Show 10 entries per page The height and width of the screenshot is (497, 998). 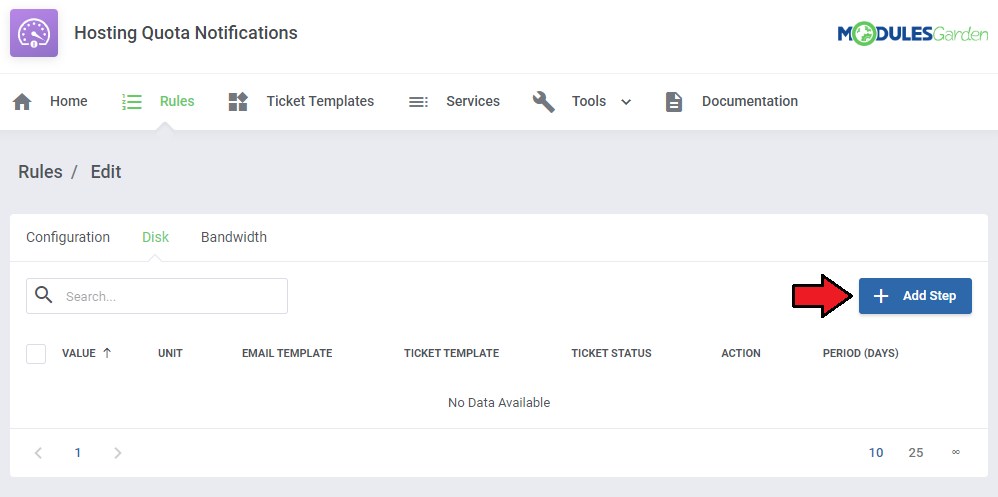click(876, 452)
